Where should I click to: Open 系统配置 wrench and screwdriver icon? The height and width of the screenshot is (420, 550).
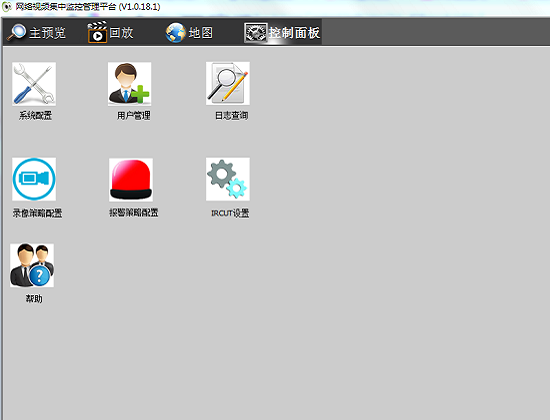34,84
